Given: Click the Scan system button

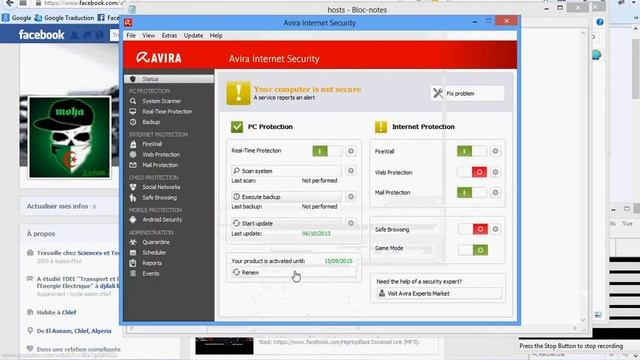Looking at the screenshot, I should [x=286, y=171].
